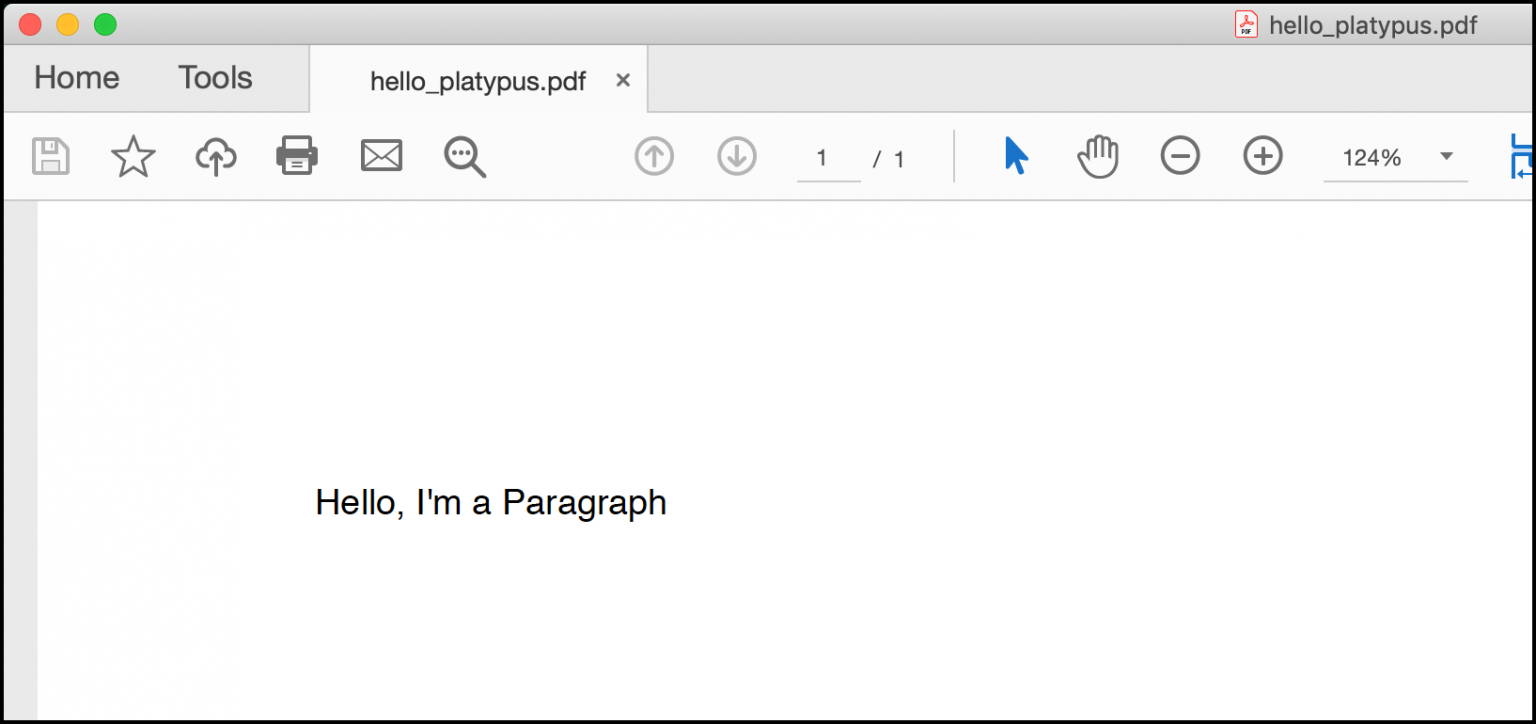Go to the next page down arrow
The image size is (1536, 724).
coord(737,157)
